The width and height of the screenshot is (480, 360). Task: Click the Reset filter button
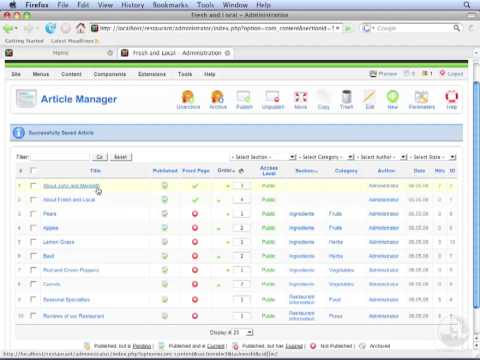(121, 157)
